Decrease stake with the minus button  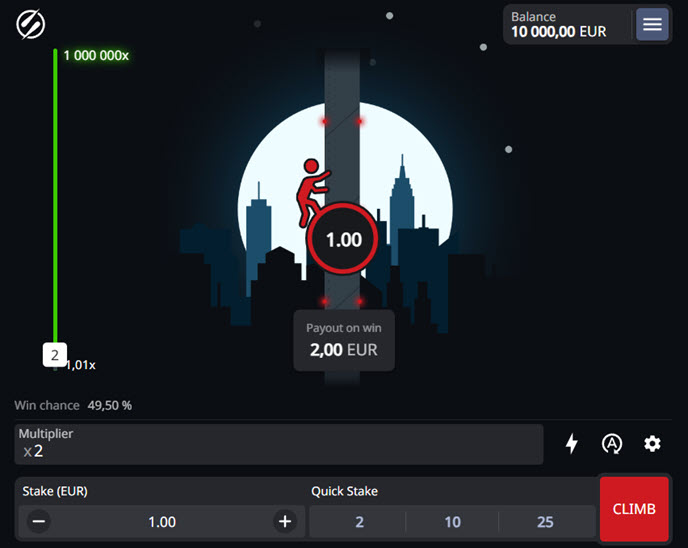pos(39,521)
